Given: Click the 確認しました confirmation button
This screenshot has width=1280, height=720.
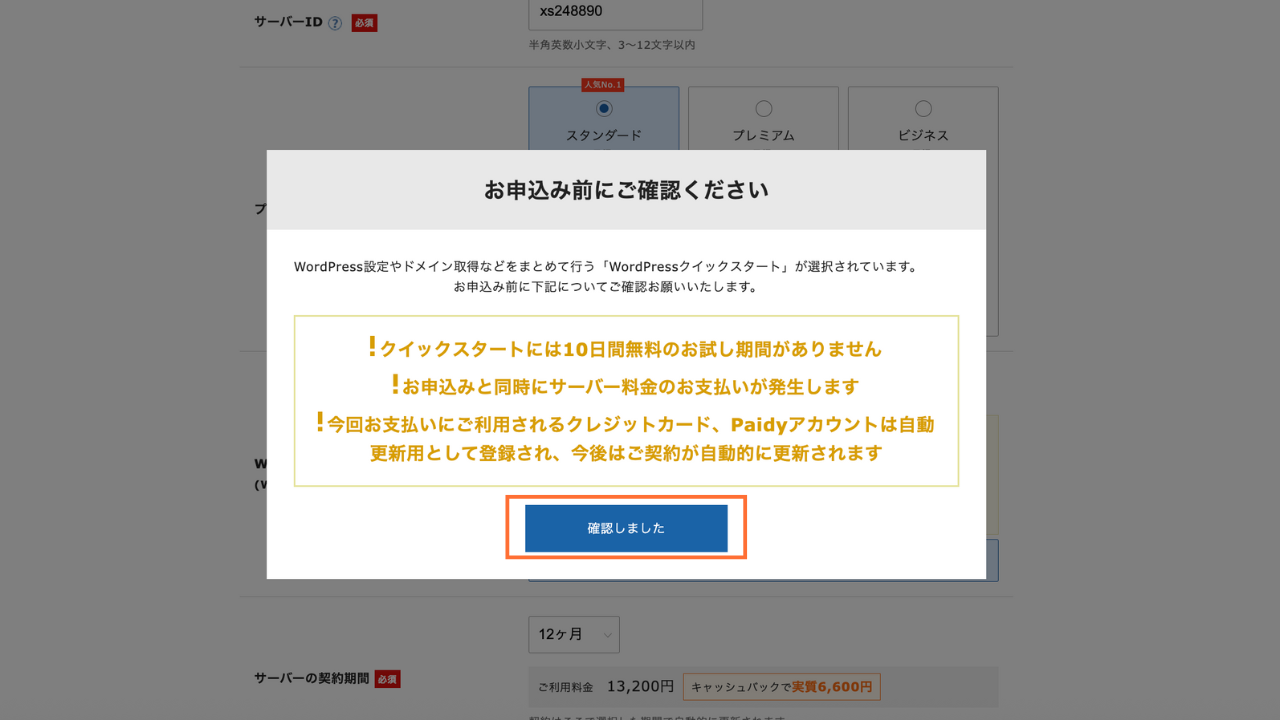Looking at the screenshot, I should tap(626, 528).
